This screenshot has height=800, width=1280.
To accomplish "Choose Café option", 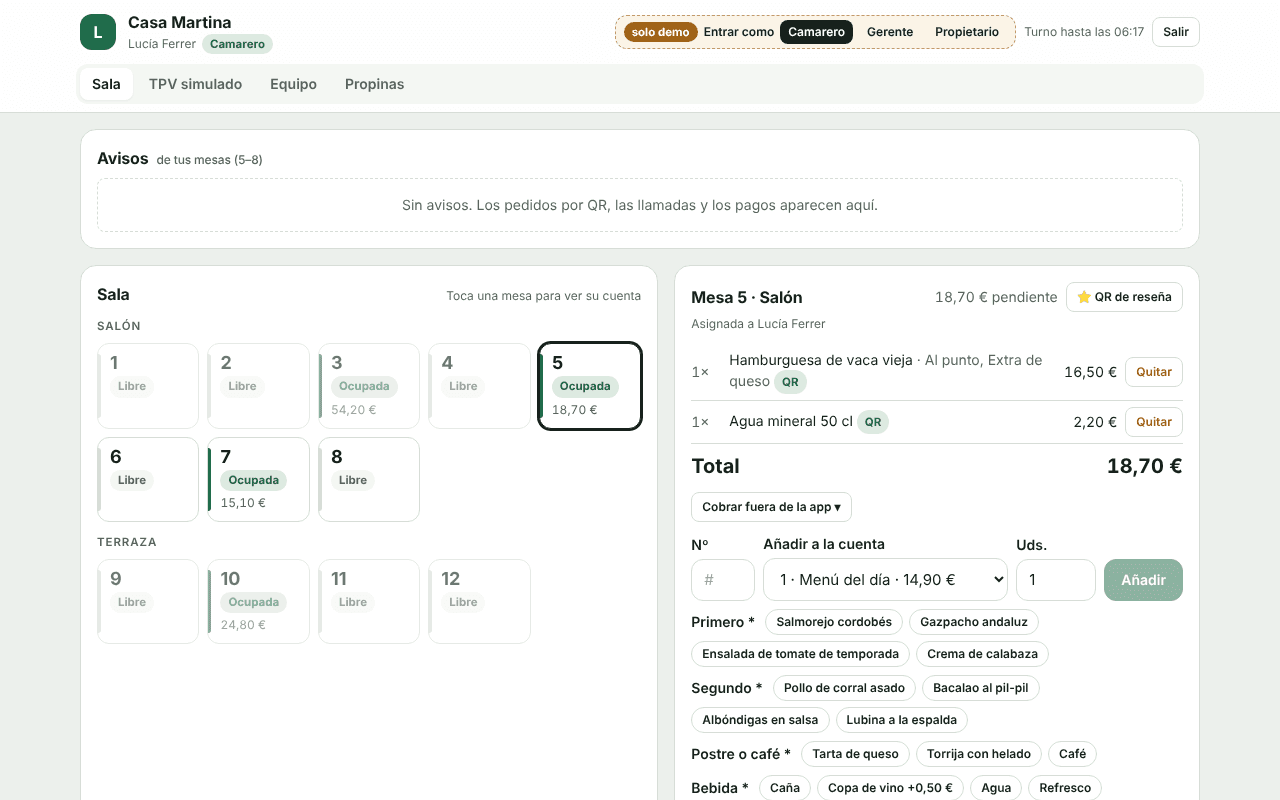I will (x=1072, y=754).
